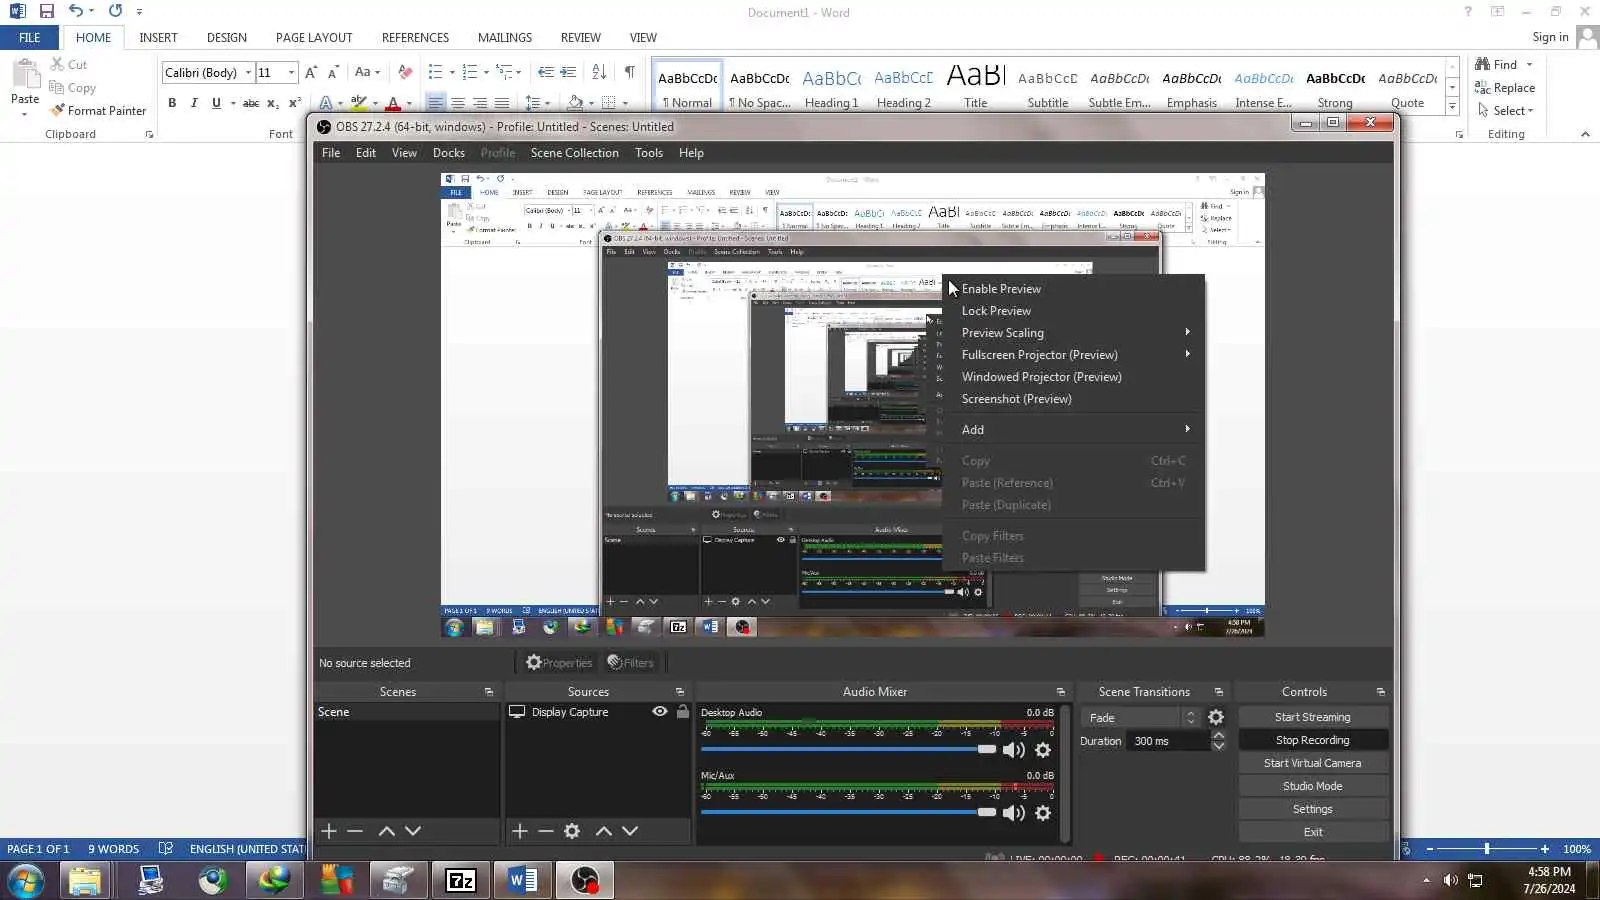
Task: Toggle the lock on Display Capture source
Action: [683, 712]
